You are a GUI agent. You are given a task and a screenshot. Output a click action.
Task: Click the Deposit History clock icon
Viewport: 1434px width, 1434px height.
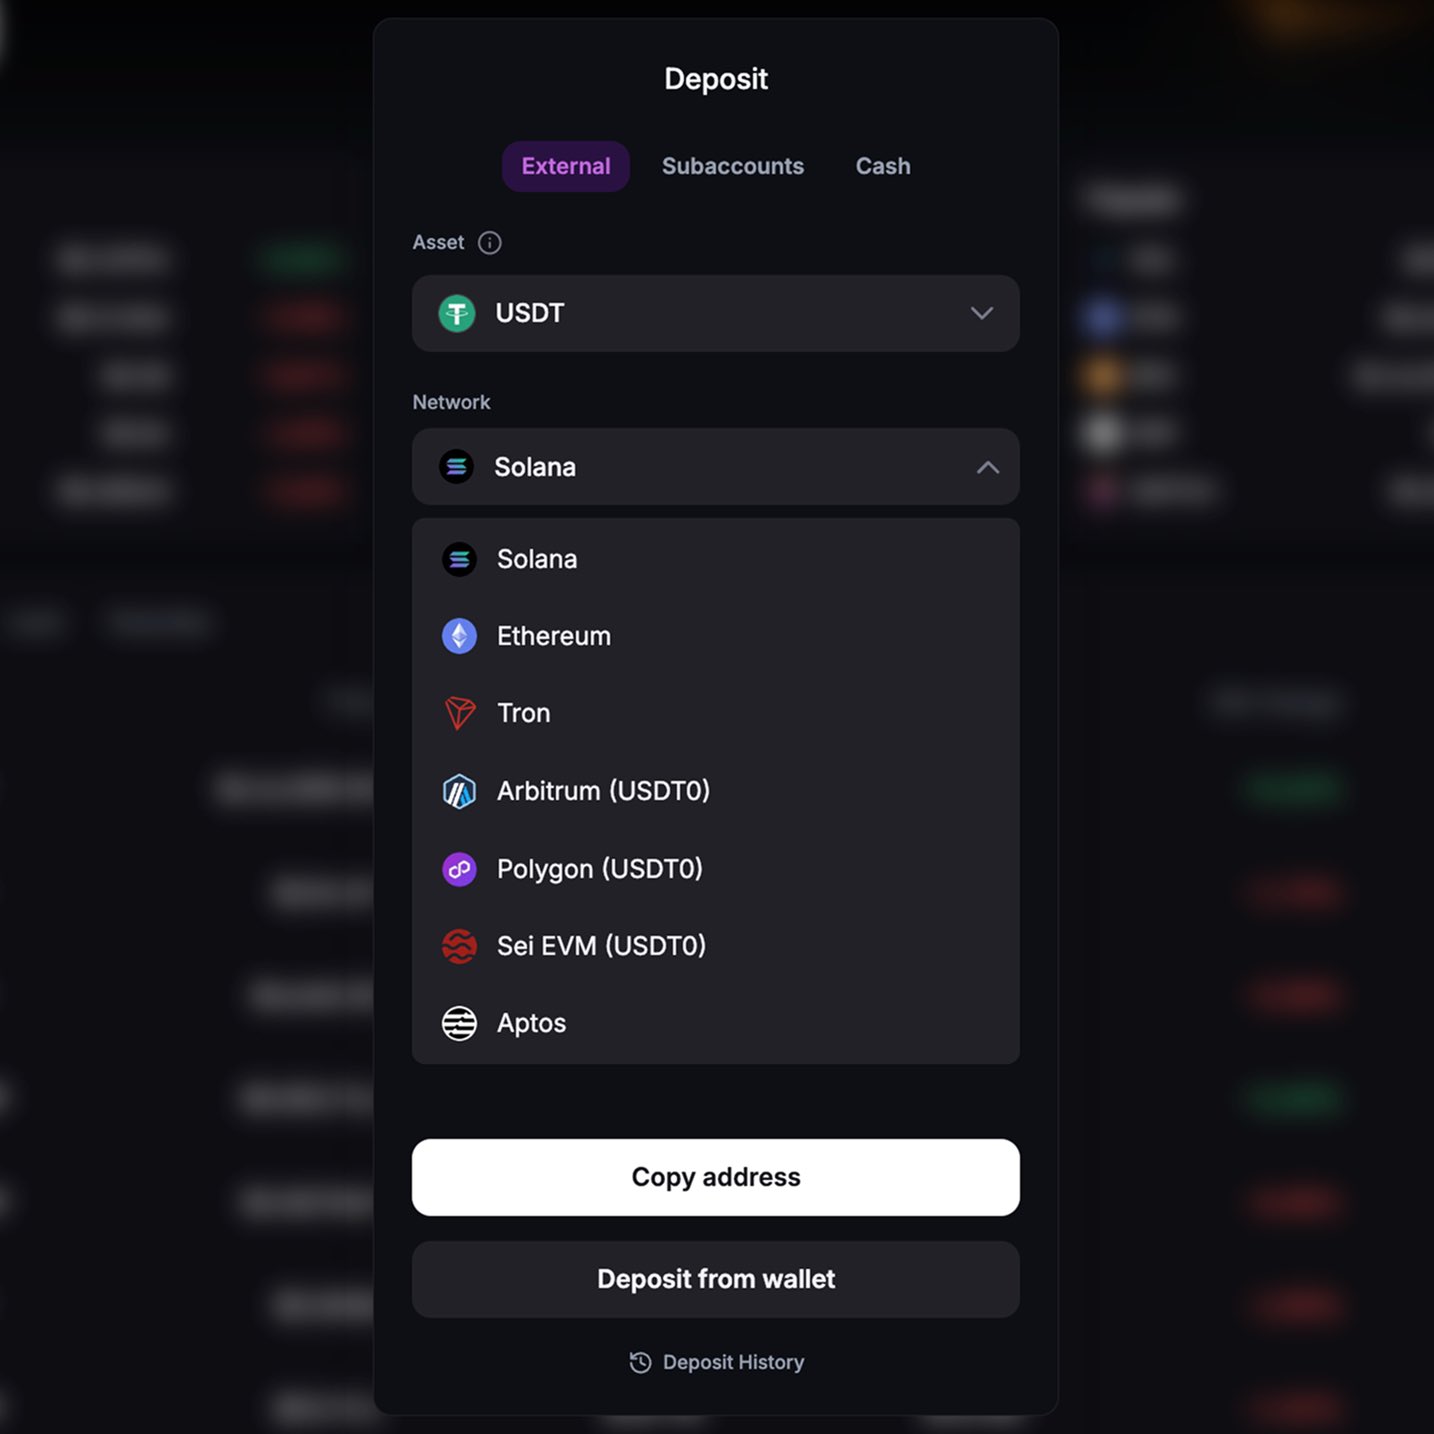coord(640,1362)
